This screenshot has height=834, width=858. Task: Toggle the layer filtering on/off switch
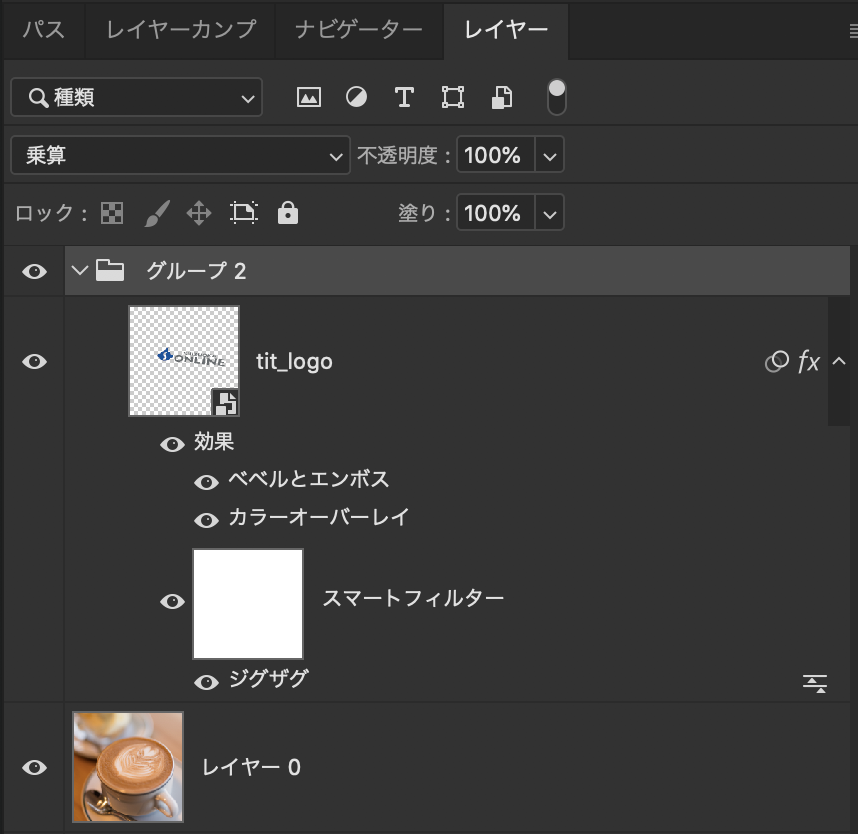point(557,97)
